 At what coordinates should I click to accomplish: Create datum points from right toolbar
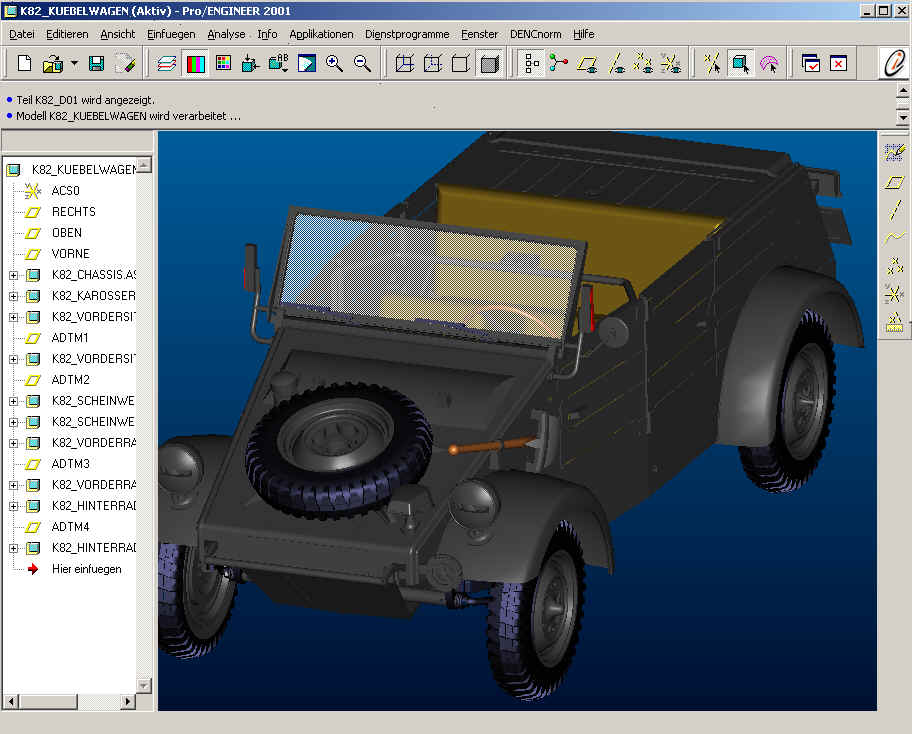(895, 266)
